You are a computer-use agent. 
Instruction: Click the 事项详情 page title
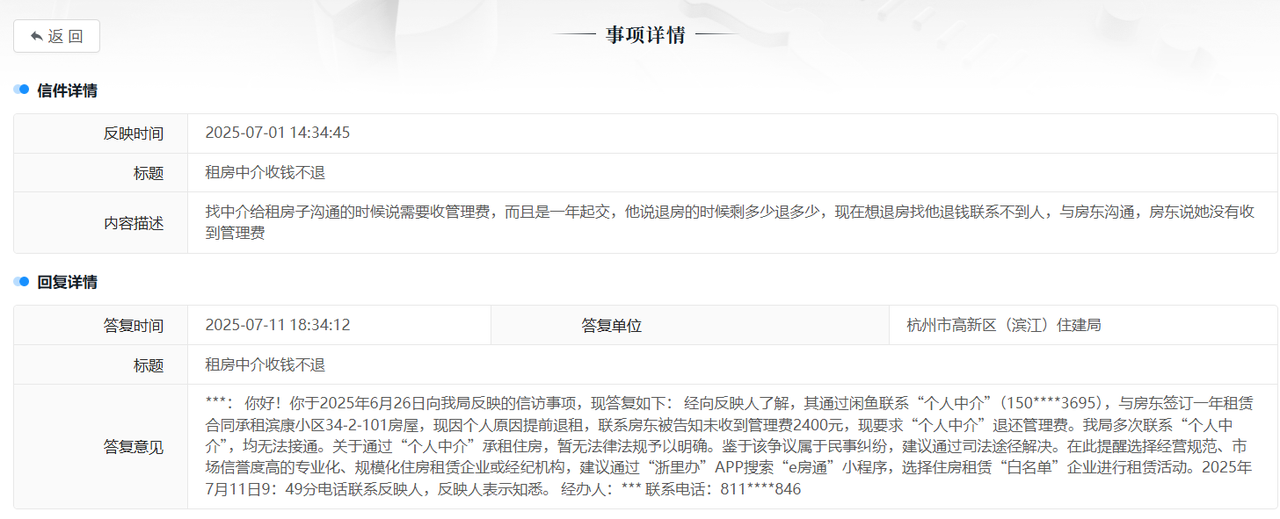[645, 35]
